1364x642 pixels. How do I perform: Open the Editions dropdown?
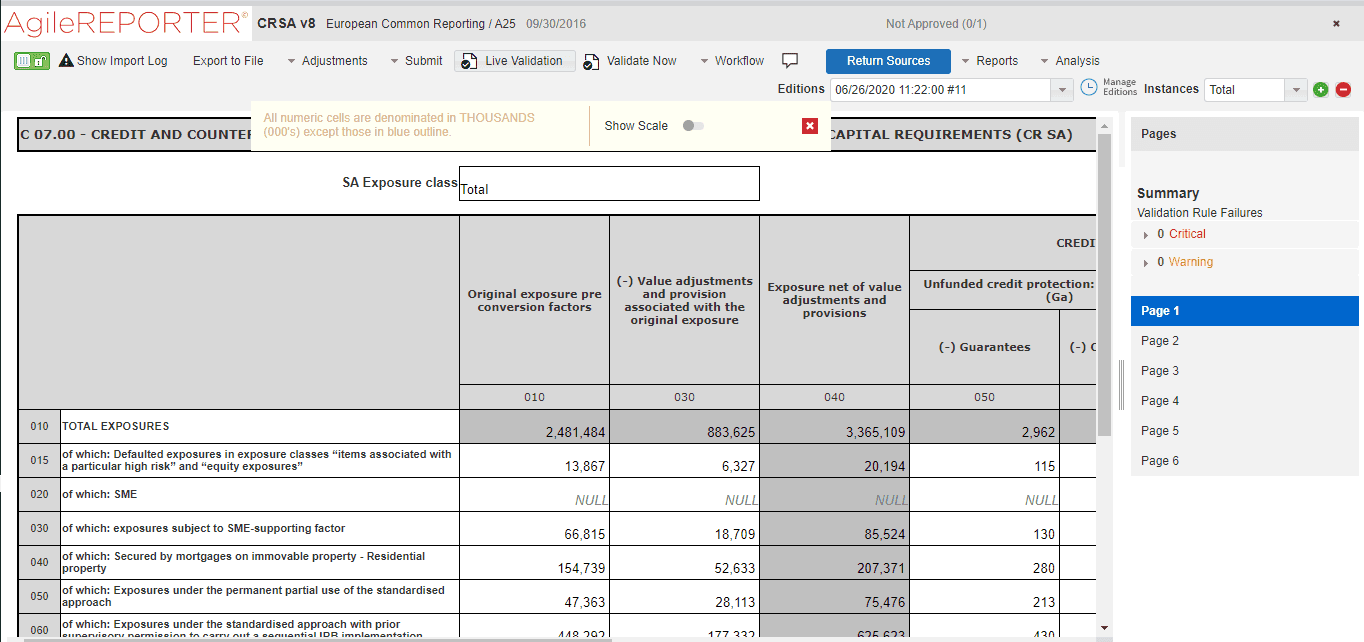tap(1061, 90)
